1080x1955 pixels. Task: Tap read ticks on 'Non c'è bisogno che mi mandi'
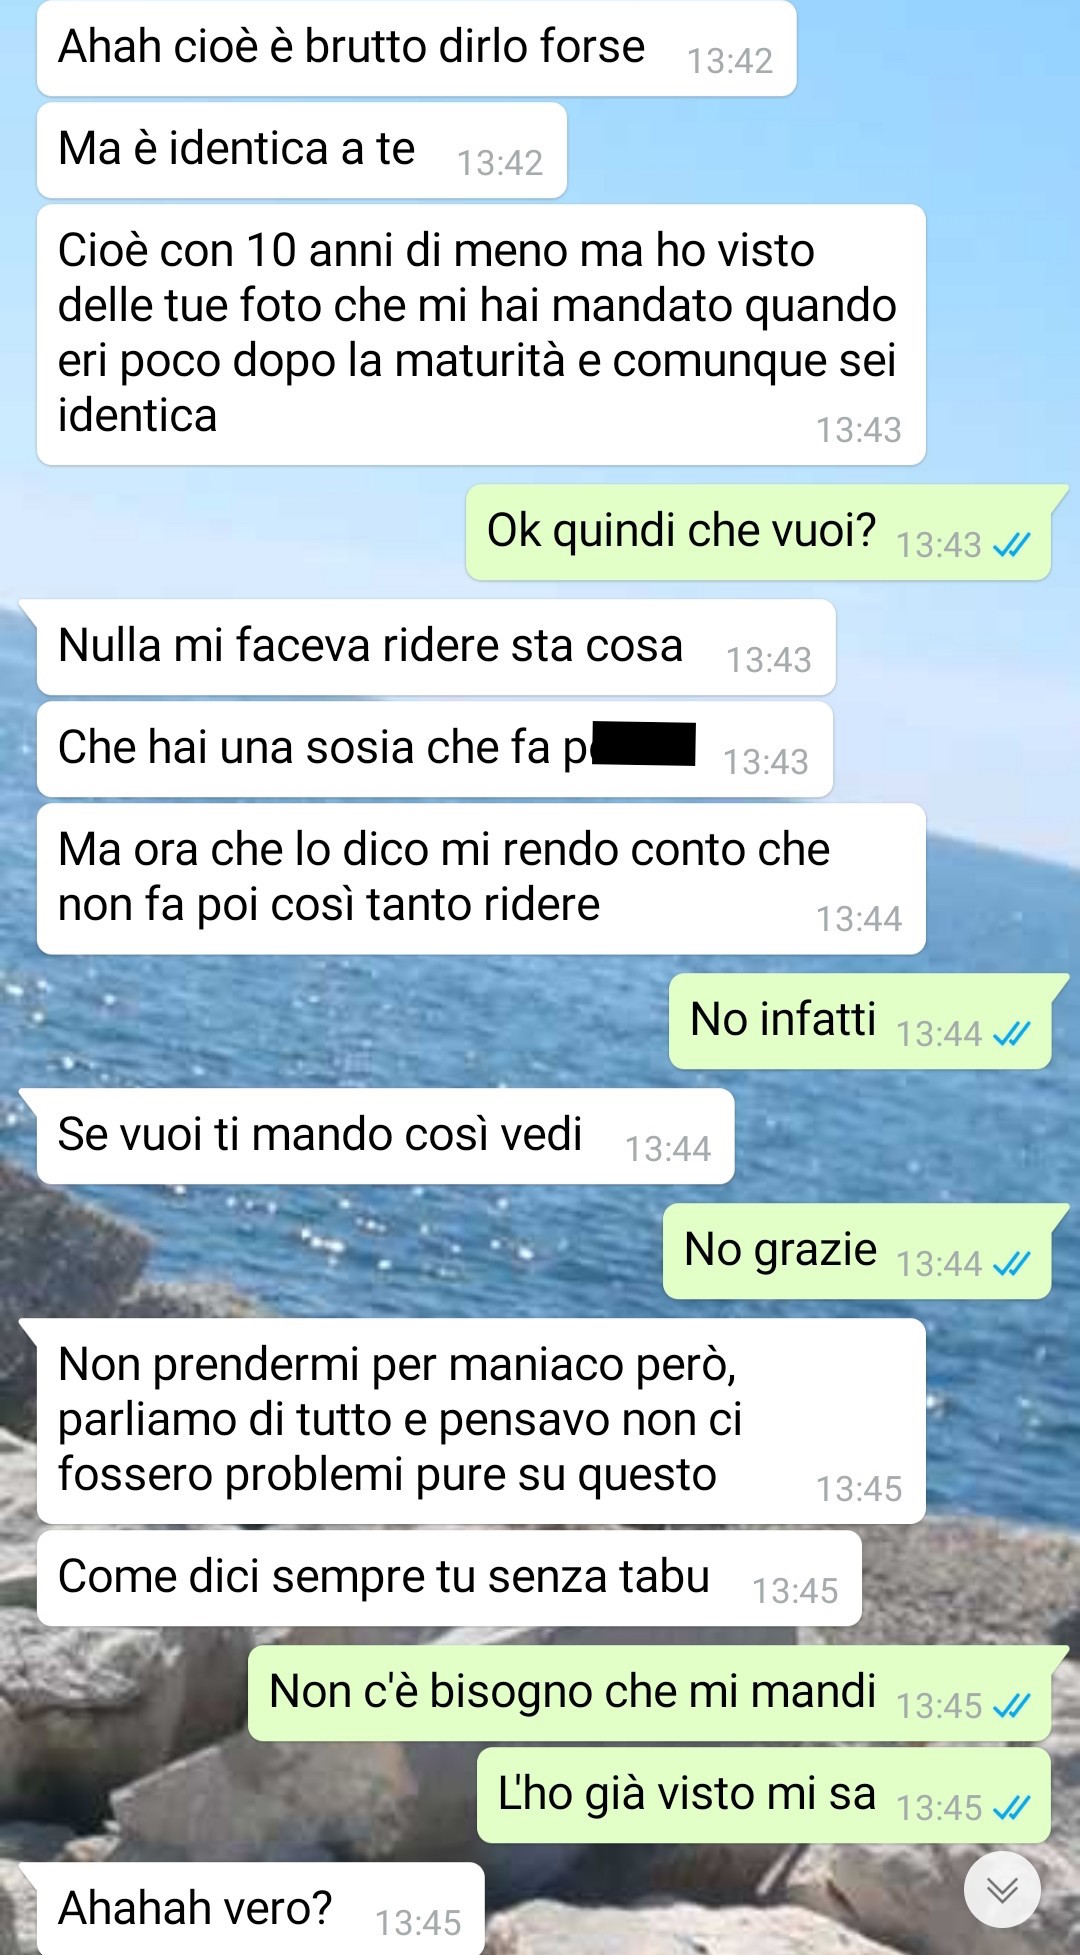[x=1011, y=1706]
